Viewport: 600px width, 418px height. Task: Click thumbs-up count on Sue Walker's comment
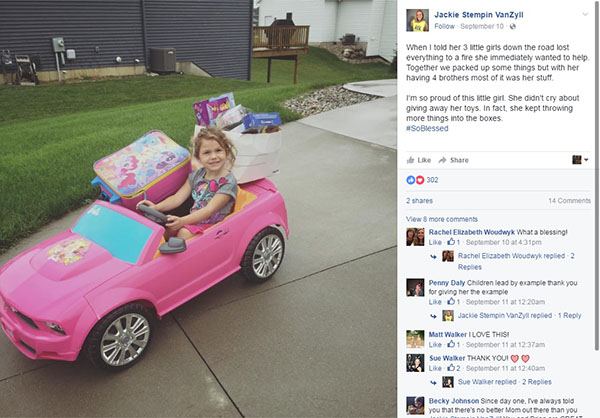(454, 368)
